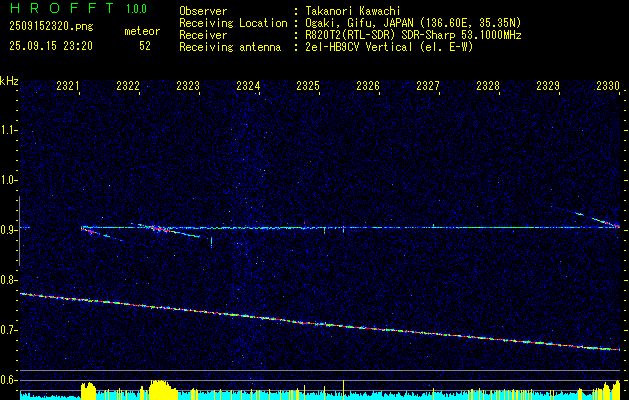
Task: Click the Receiving antenna label
Action: tap(230, 47)
